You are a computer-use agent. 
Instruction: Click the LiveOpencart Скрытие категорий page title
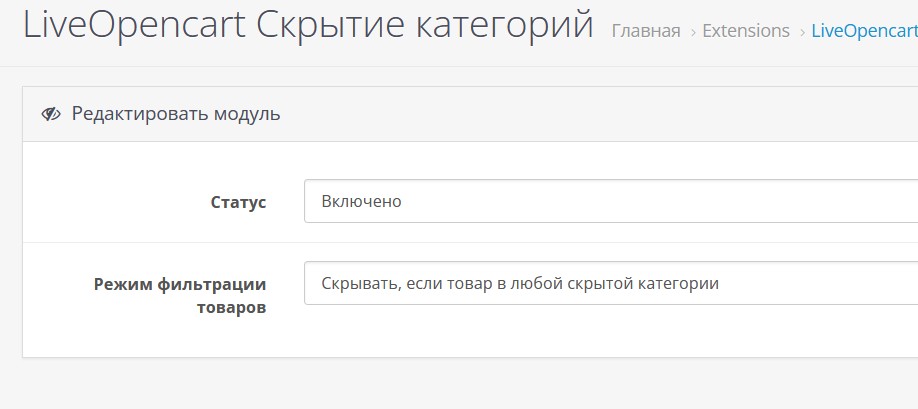pos(308,25)
